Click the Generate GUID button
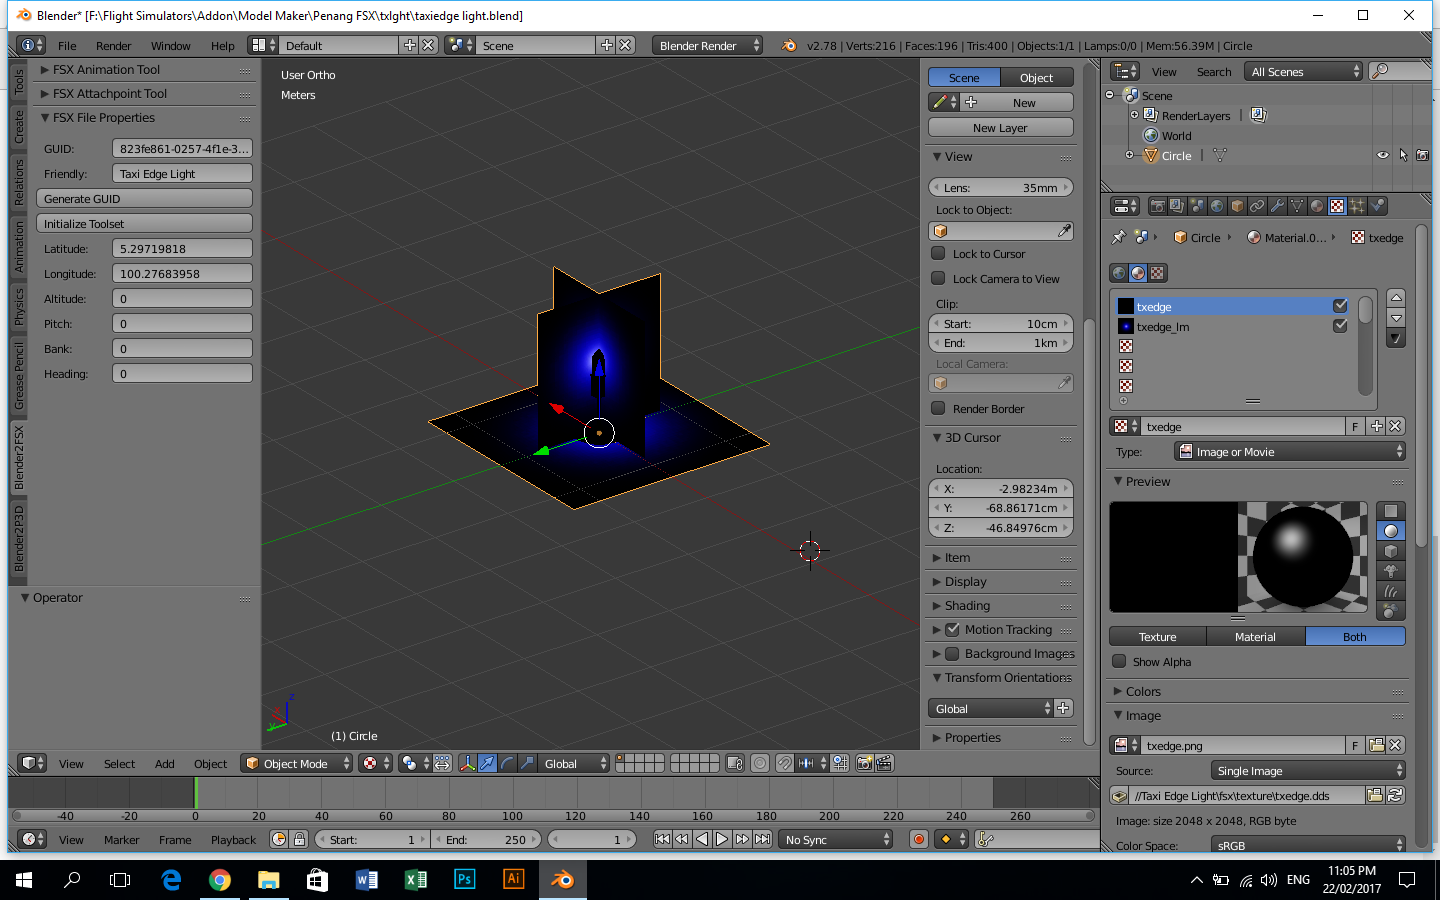This screenshot has width=1440, height=900. (144, 199)
